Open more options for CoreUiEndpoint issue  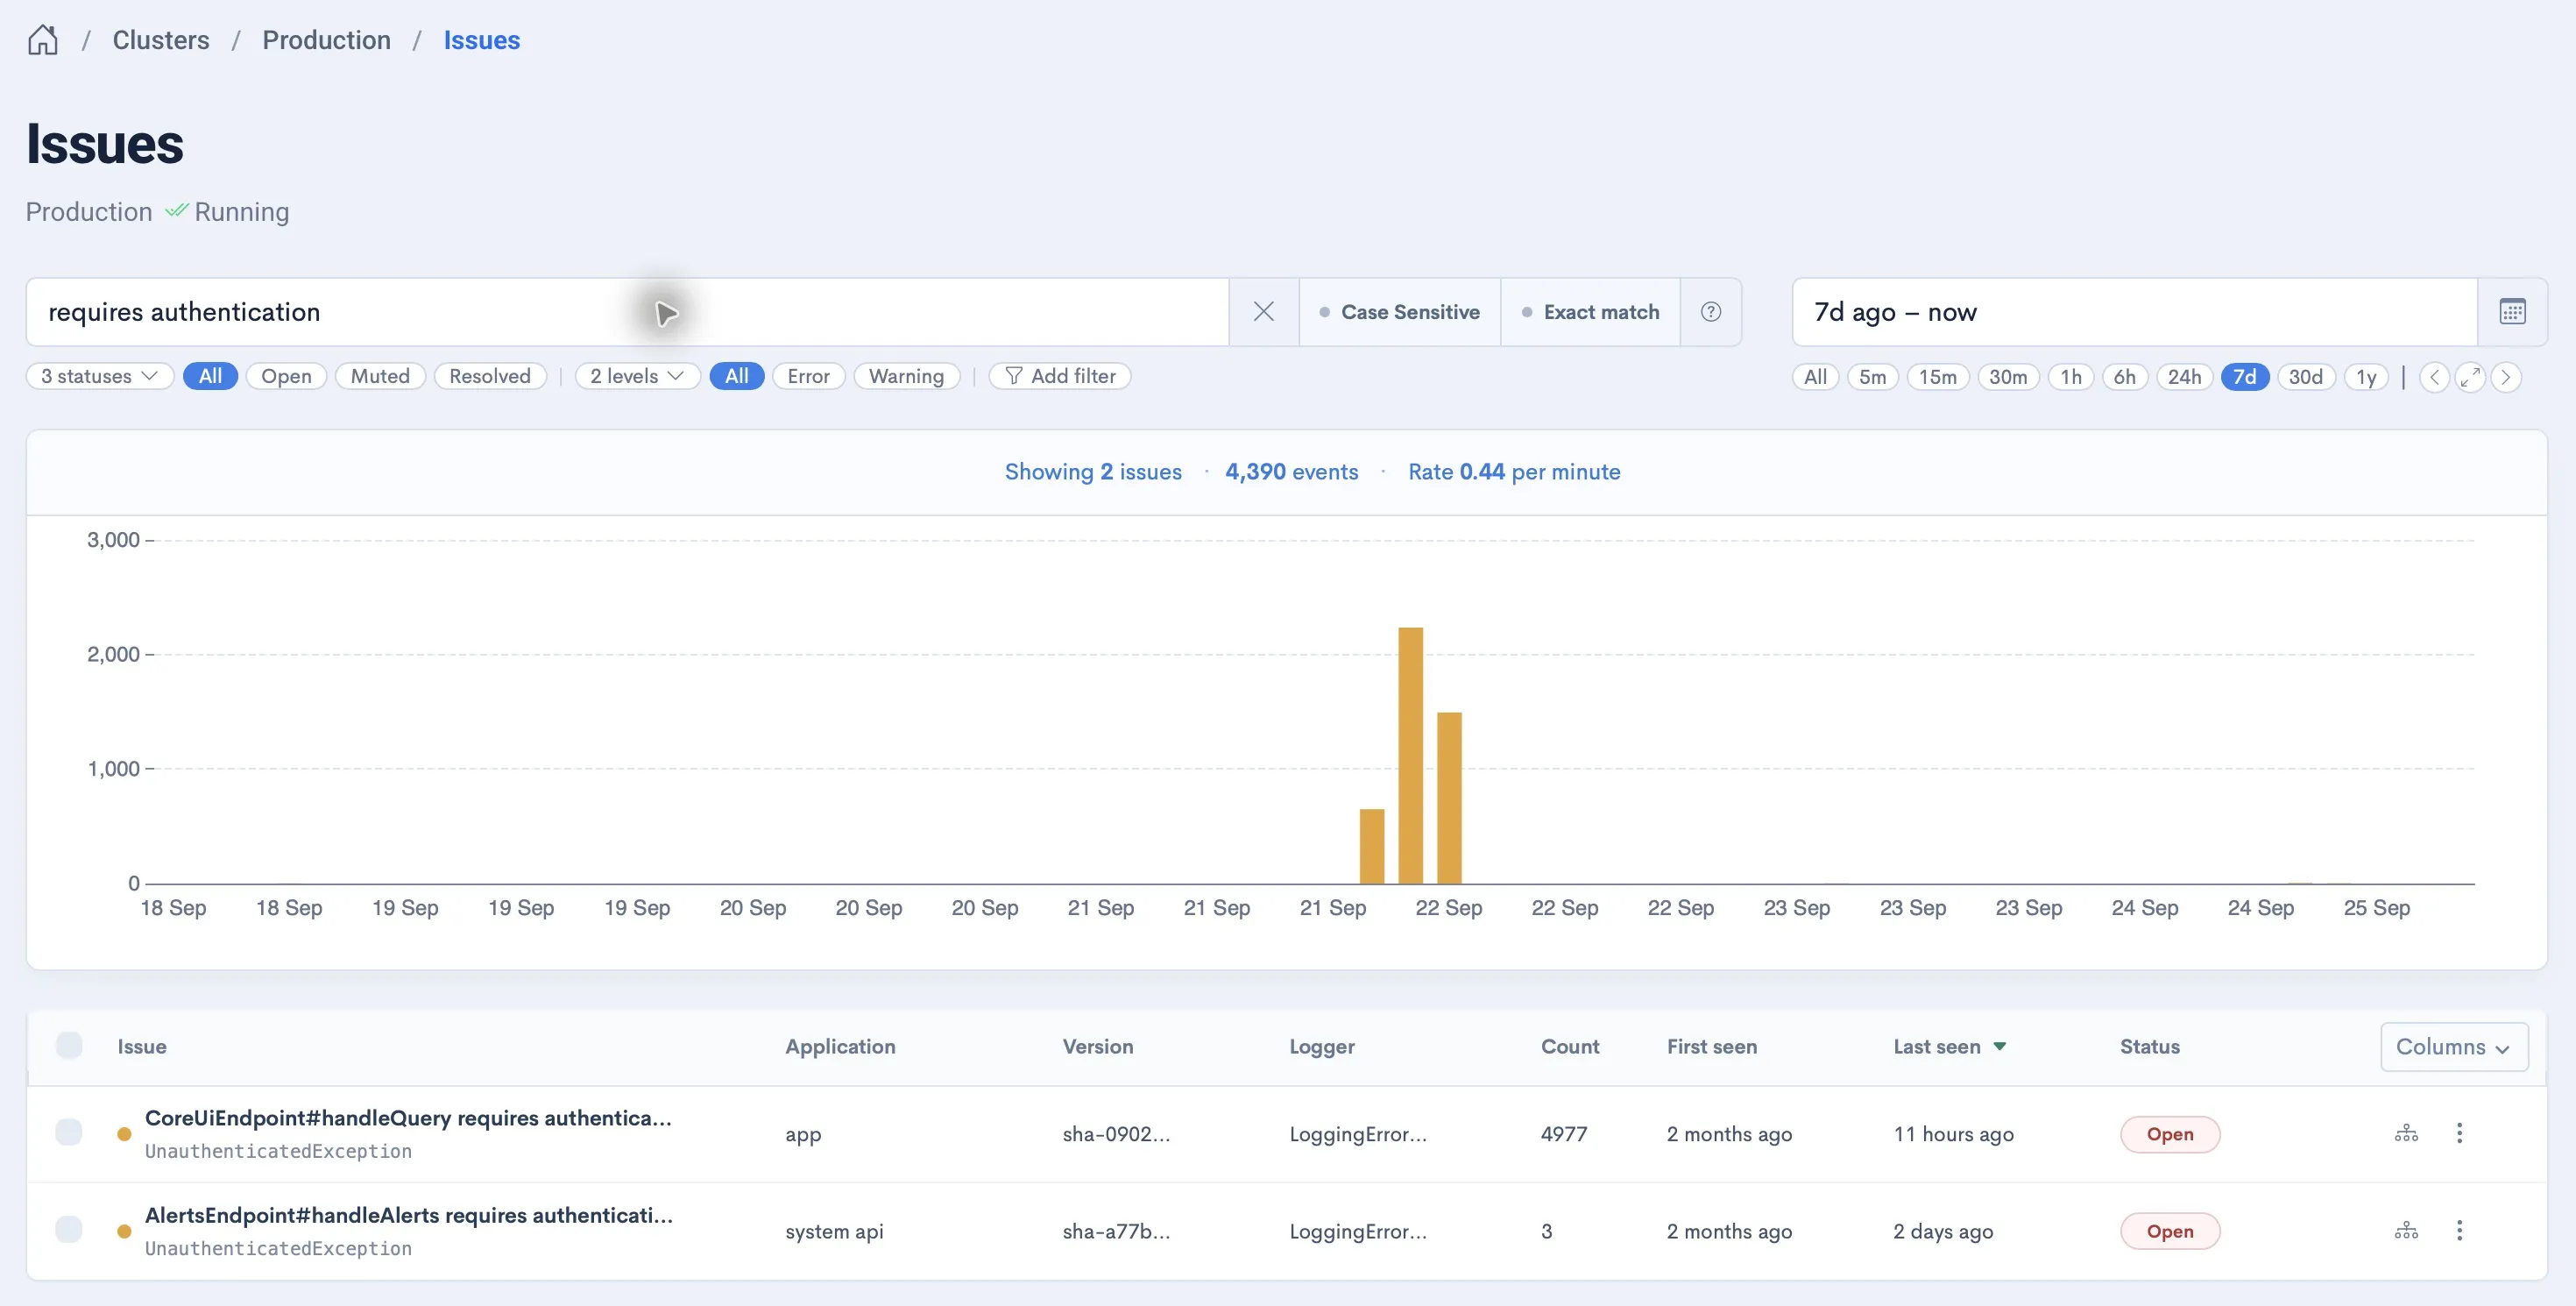pos(2459,1133)
